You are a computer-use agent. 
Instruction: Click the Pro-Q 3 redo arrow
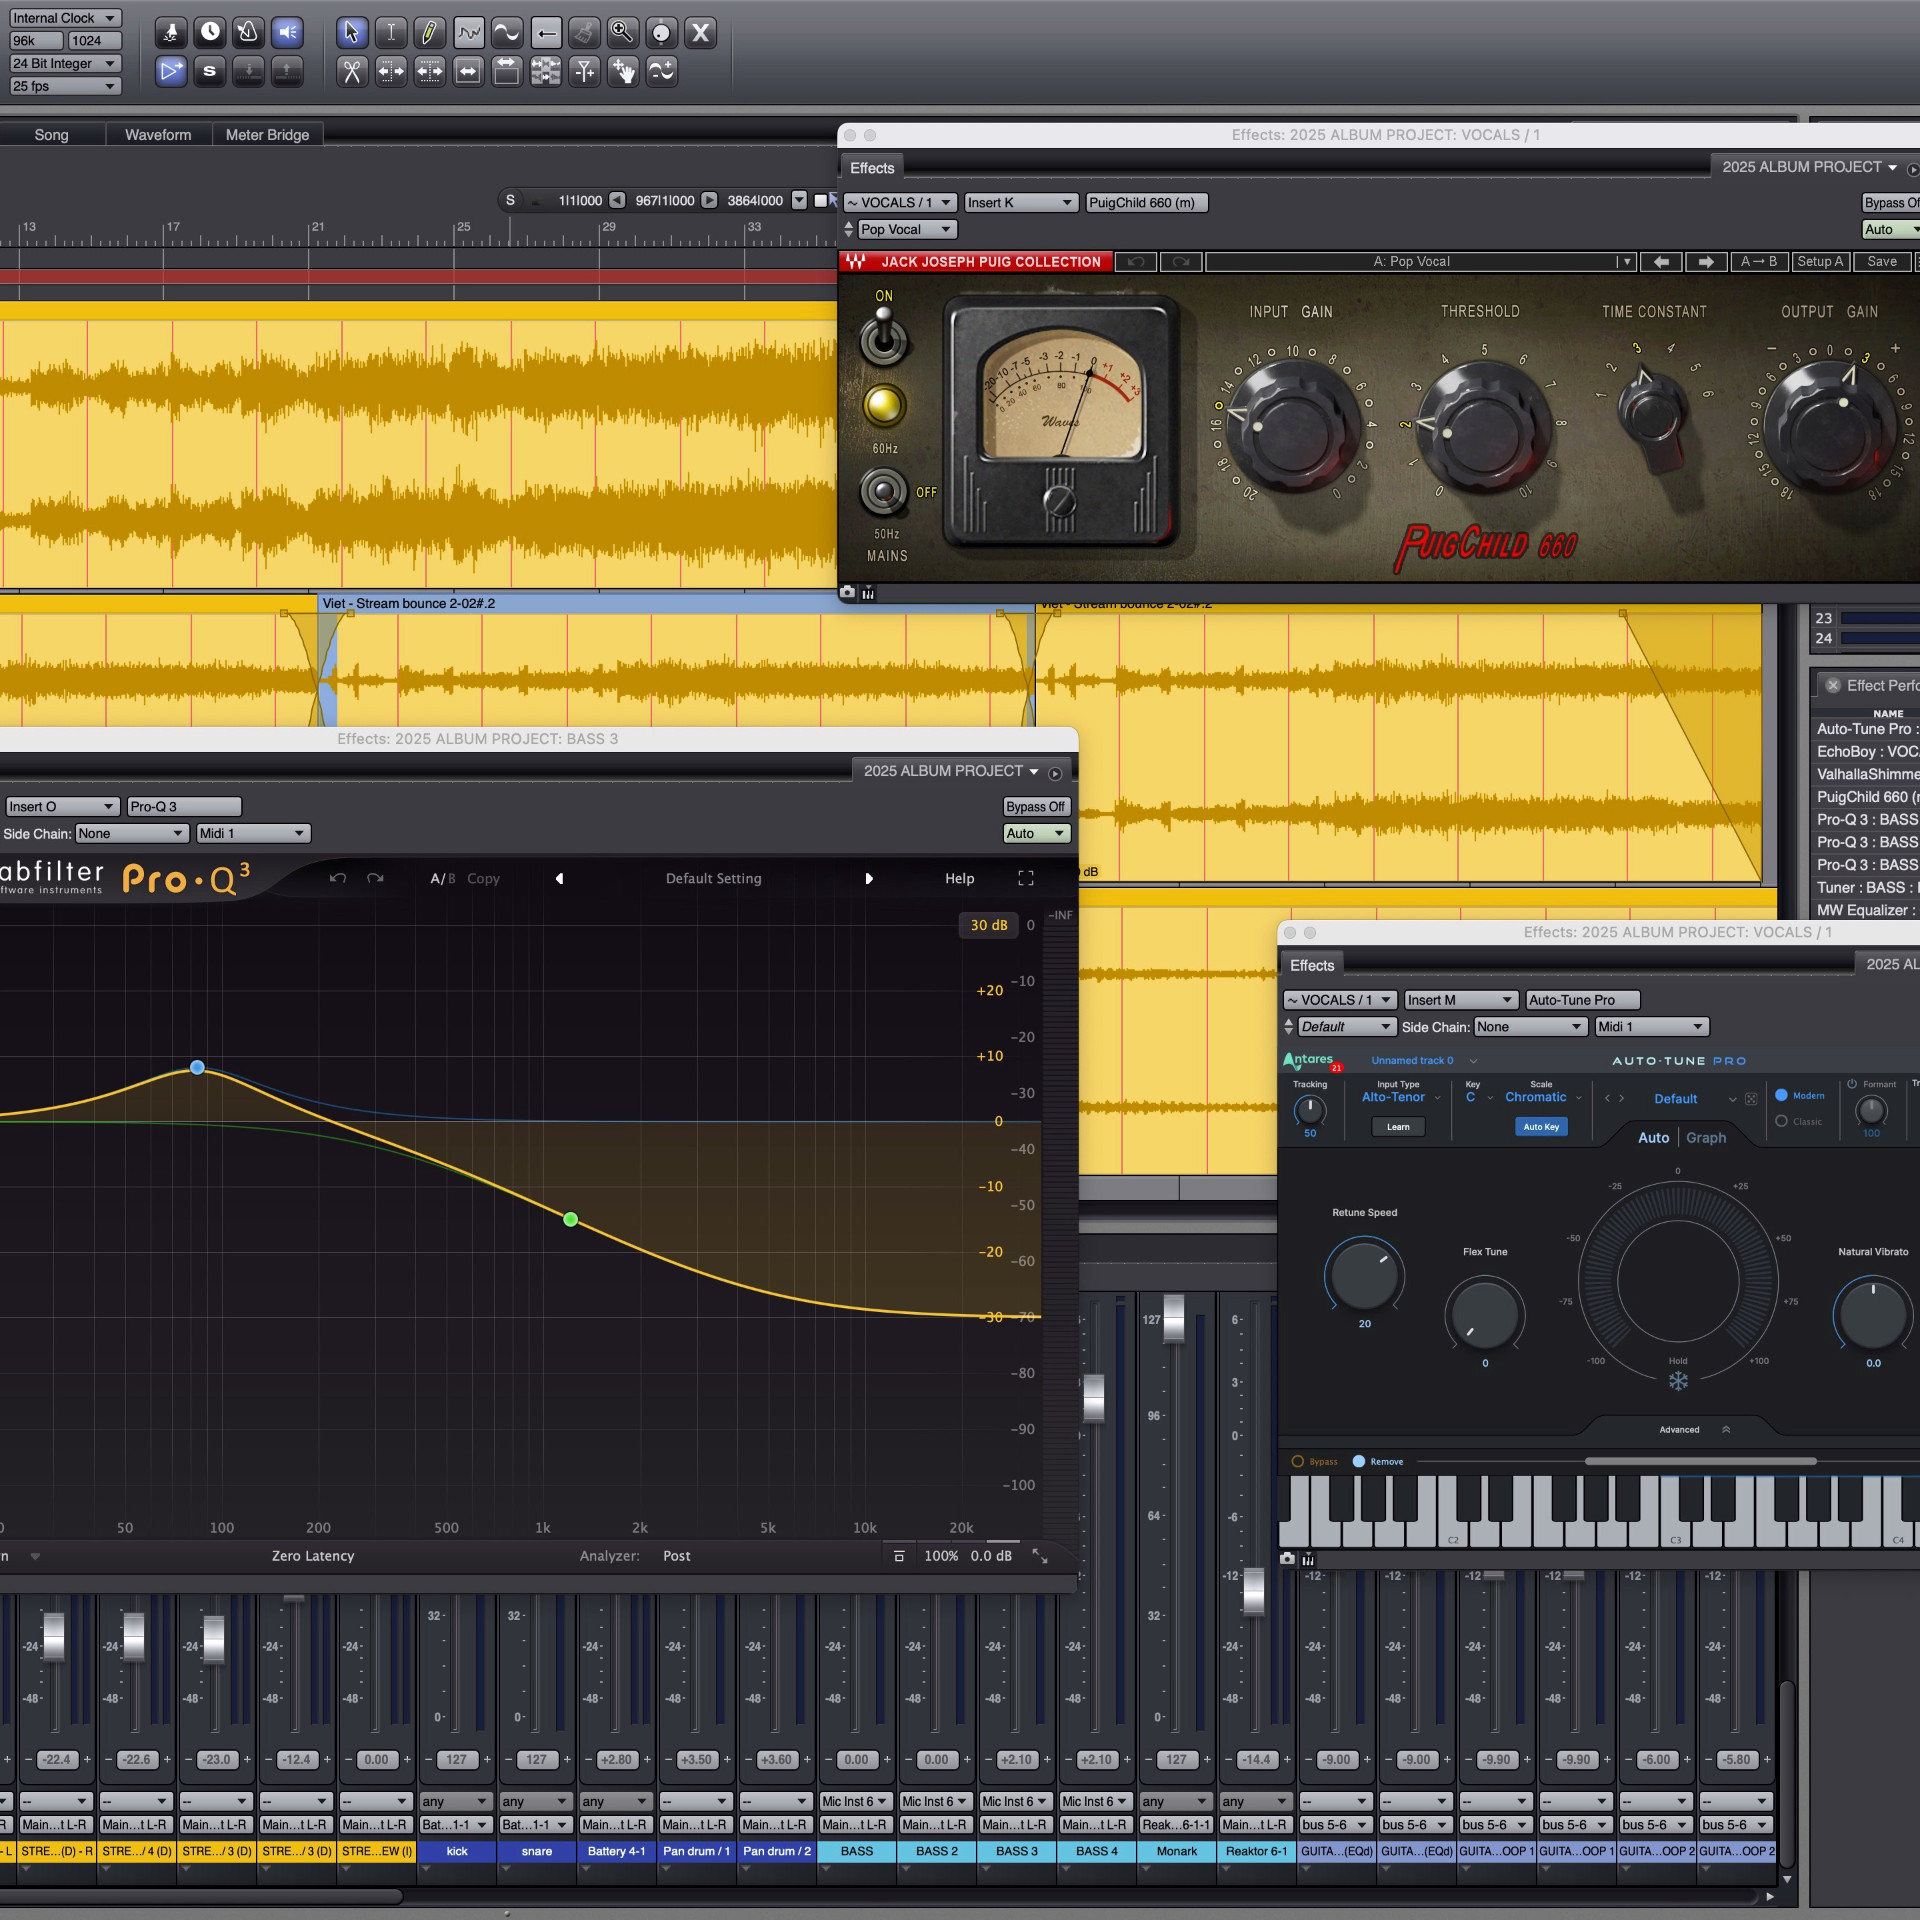click(x=375, y=878)
